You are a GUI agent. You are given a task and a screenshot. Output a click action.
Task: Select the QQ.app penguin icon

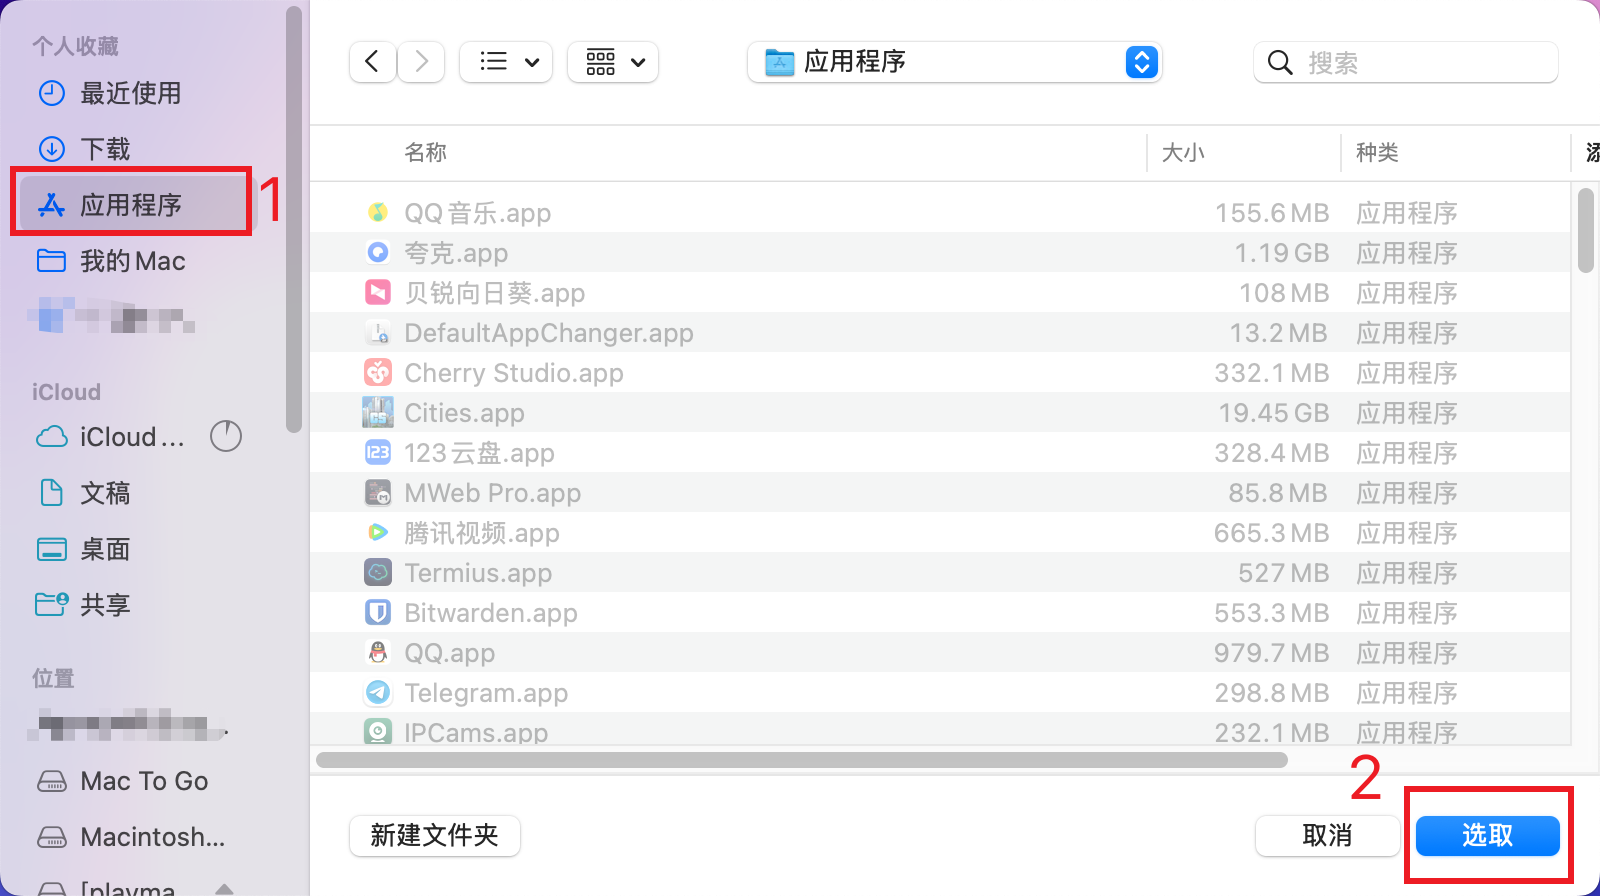click(x=378, y=652)
